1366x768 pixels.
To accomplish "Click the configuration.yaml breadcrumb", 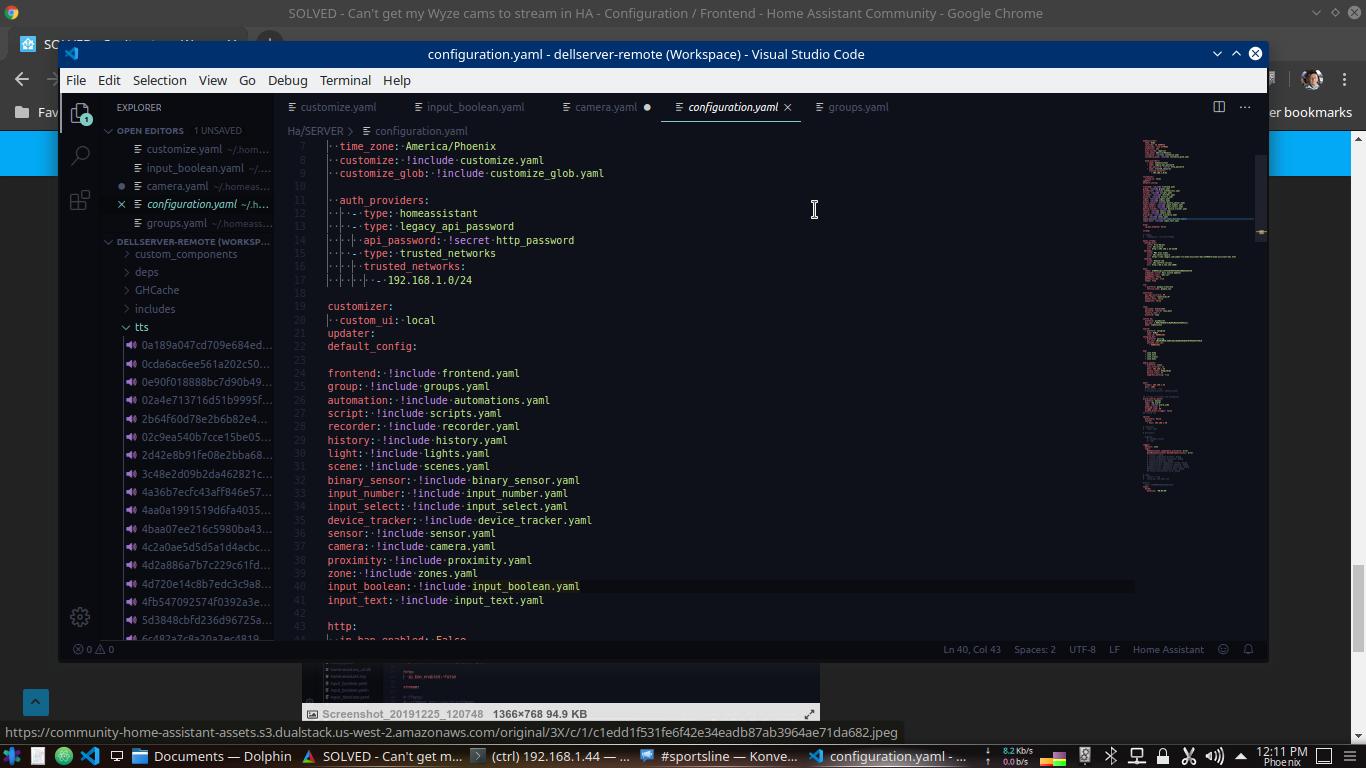I will pos(415,131).
